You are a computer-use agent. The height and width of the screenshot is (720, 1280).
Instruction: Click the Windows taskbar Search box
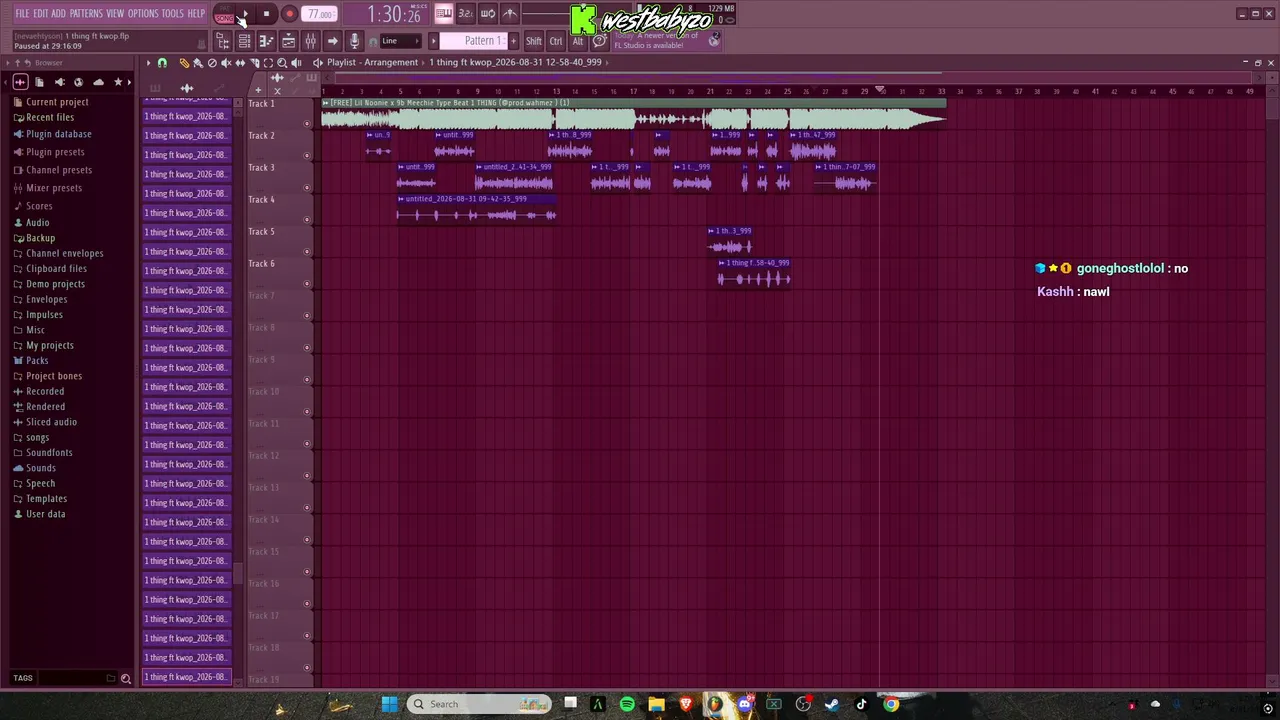click(479, 704)
